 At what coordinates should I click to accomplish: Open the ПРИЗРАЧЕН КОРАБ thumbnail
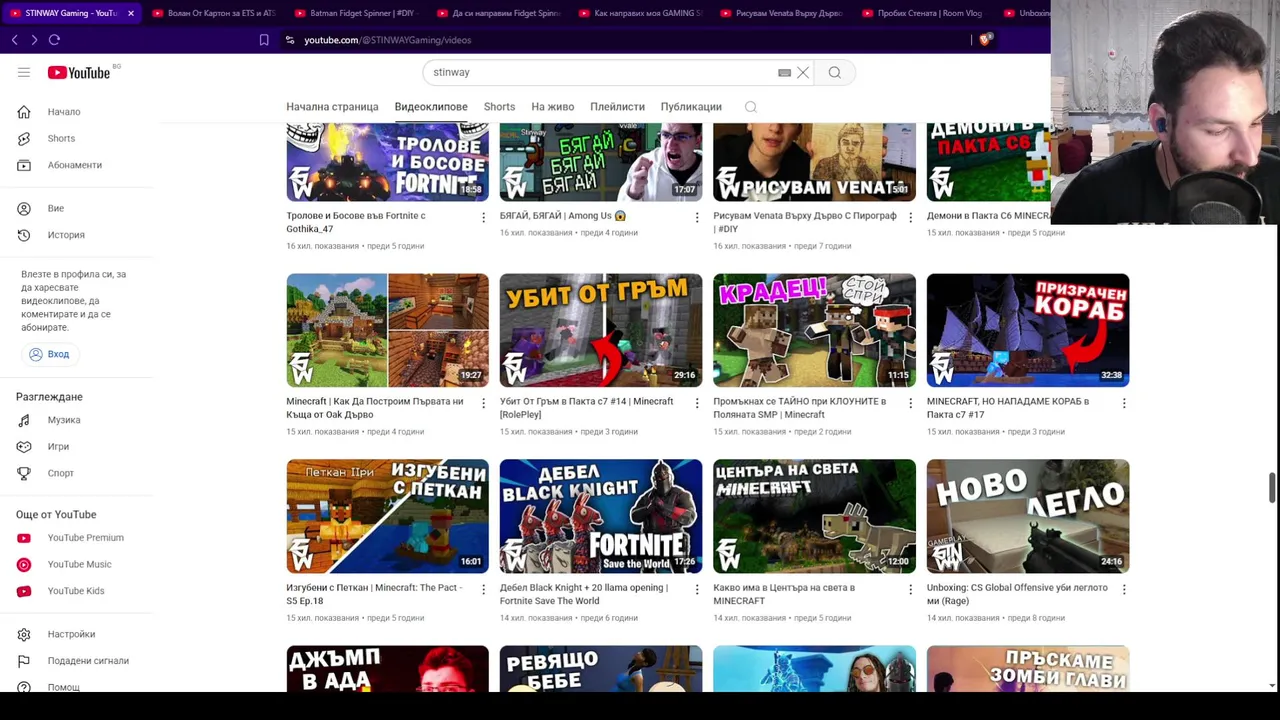click(1028, 330)
